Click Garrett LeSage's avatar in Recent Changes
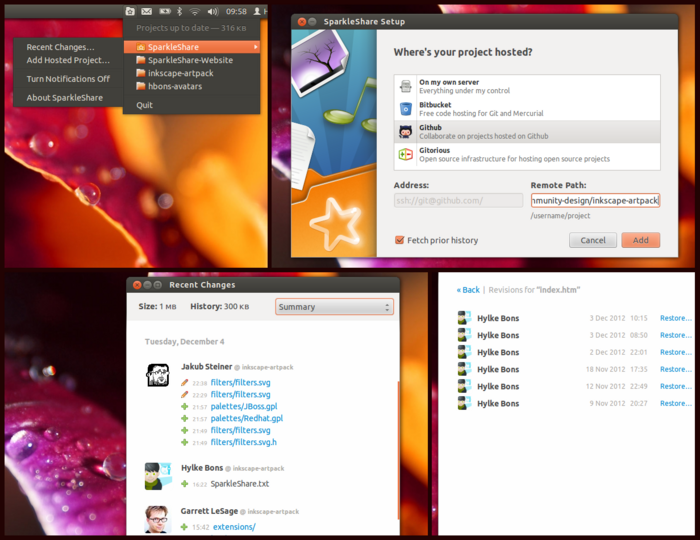This screenshot has height=540, width=700. 158,519
